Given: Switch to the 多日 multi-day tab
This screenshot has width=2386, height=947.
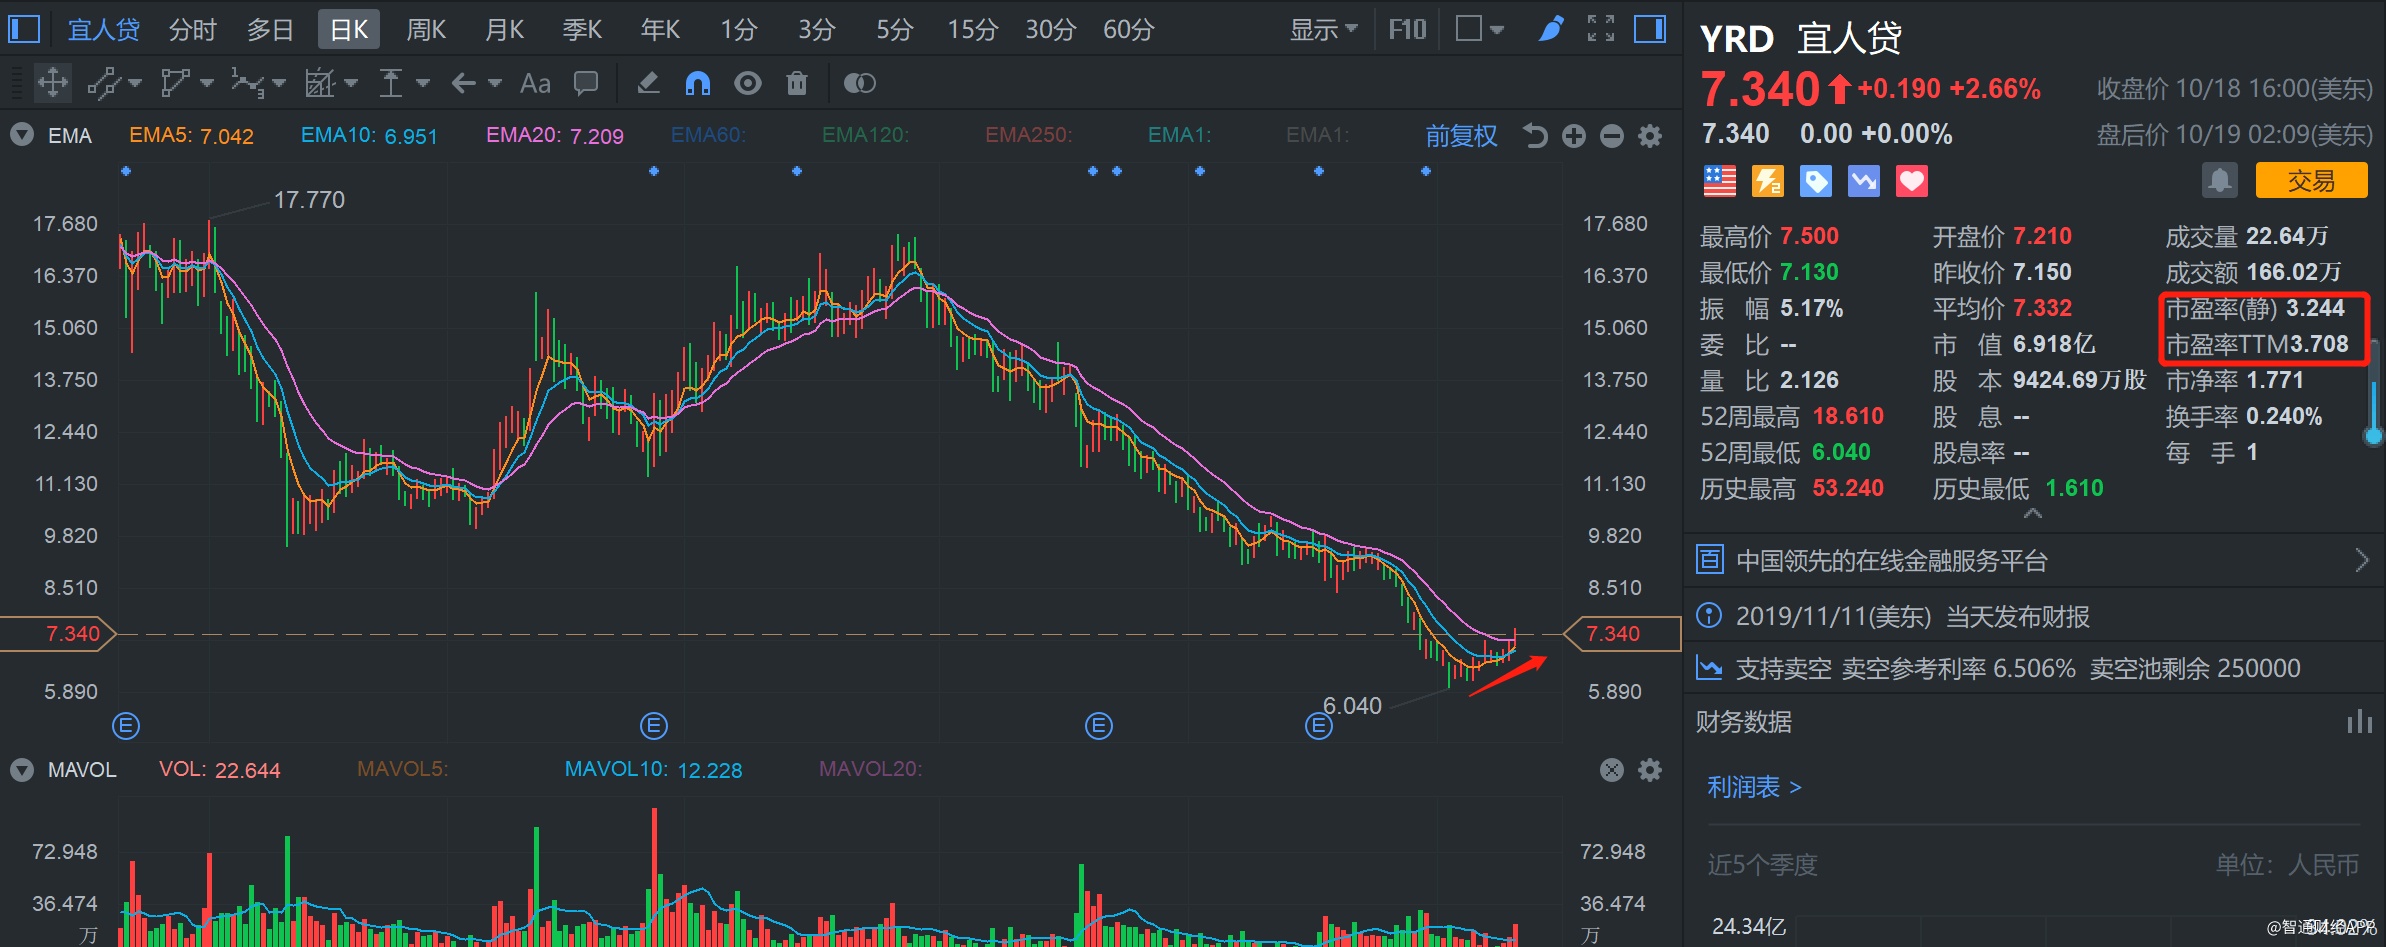Looking at the screenshot, I should click(270, 30).
